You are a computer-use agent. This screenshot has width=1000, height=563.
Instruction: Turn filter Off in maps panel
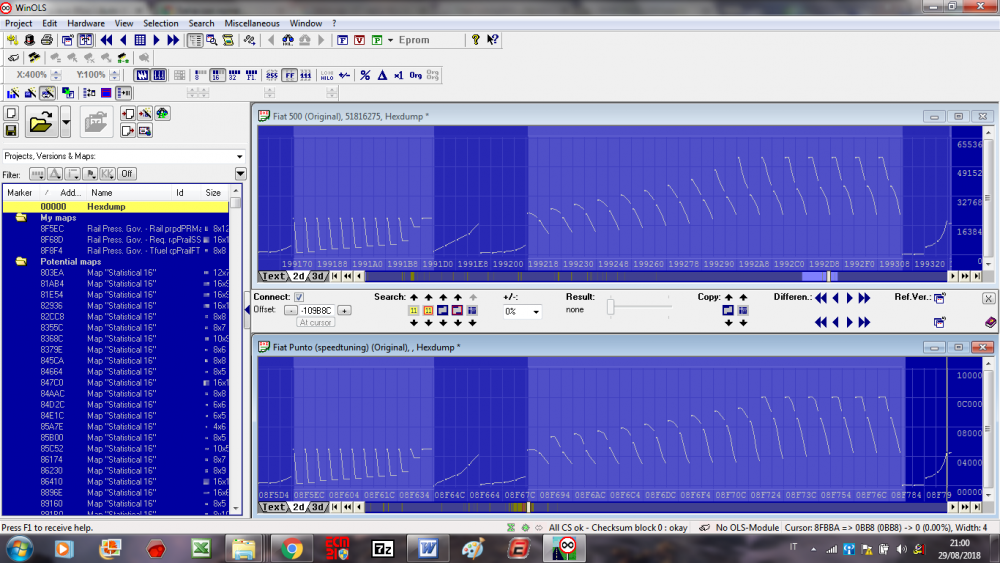pos(127,173)
